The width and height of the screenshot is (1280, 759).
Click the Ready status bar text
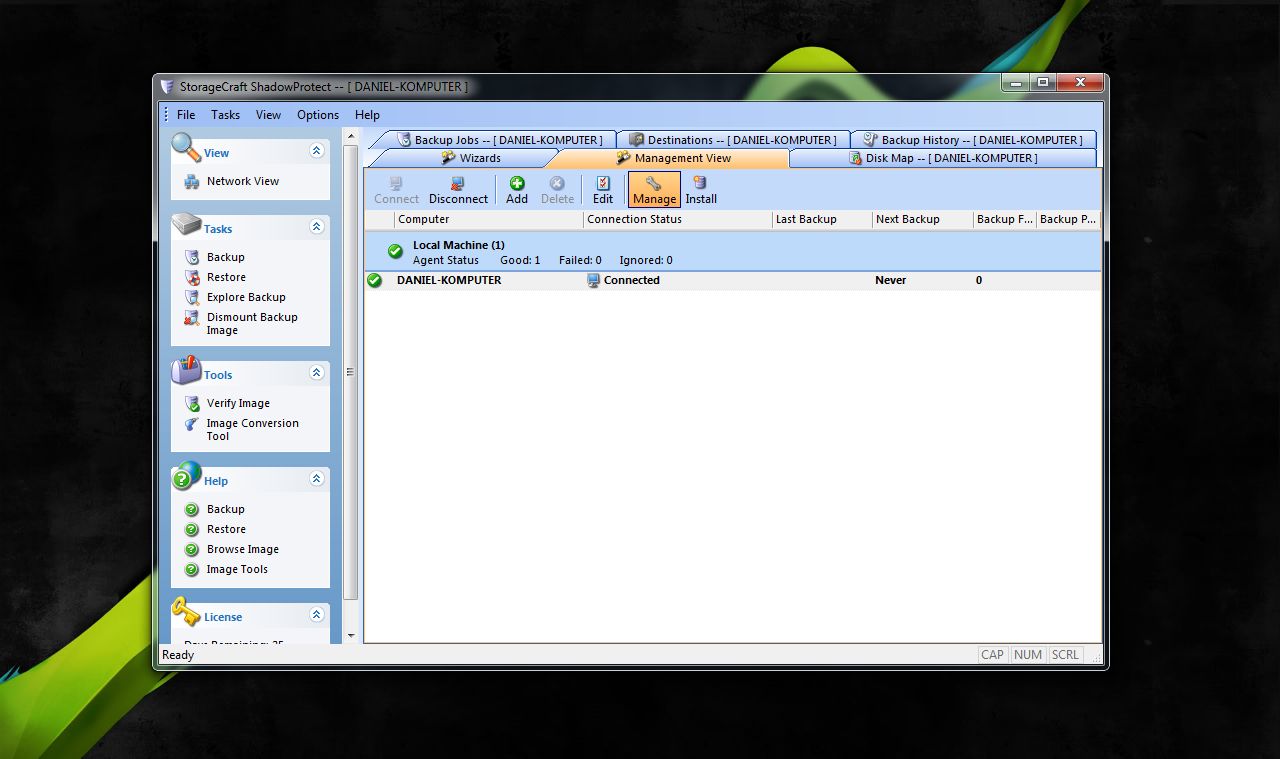pyautogui.click(x=178, y=655)
